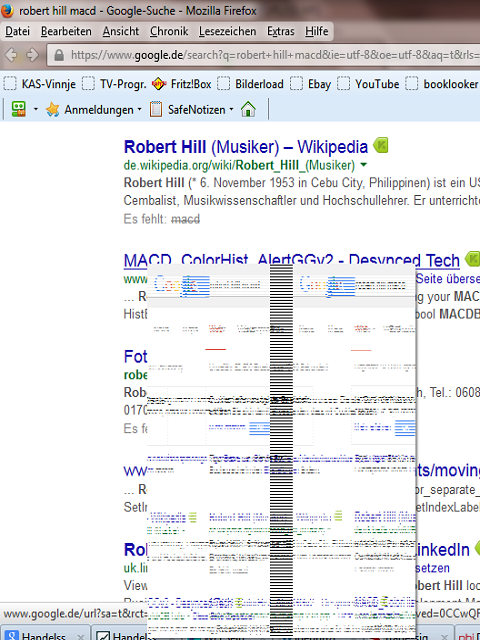Expand dropdown arrow after de.wikipedia.org URL
This screenshot has width=480, height=640.
tap(364, 165)
